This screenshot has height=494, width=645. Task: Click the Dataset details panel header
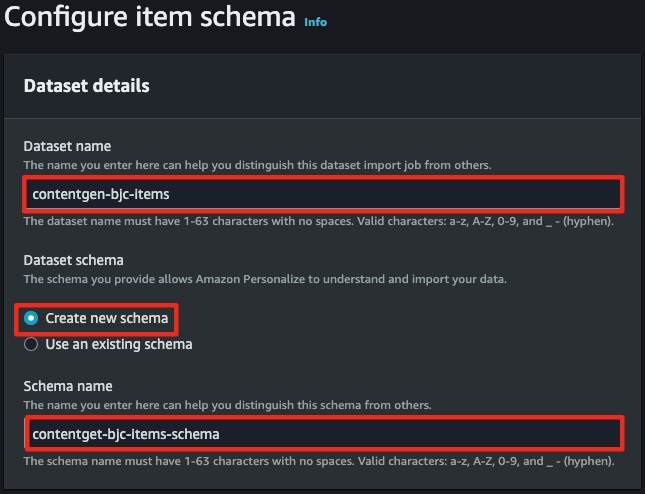(x=86, y=86)
